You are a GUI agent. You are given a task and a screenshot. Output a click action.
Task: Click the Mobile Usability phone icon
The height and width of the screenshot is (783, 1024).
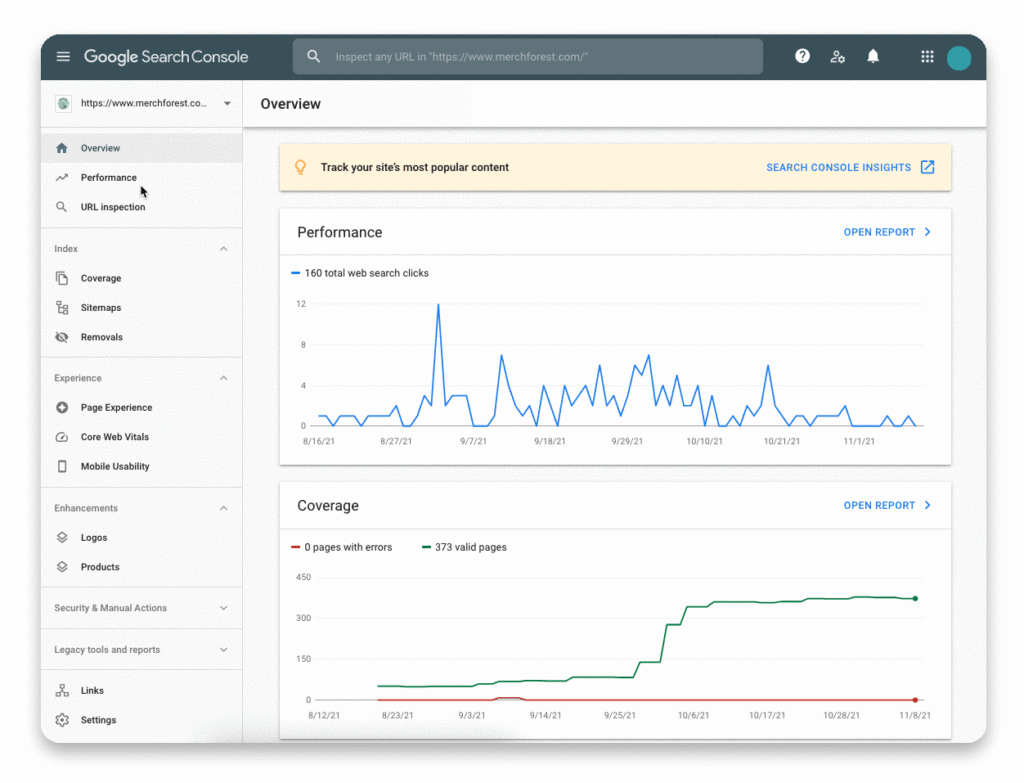pos(62,466)
